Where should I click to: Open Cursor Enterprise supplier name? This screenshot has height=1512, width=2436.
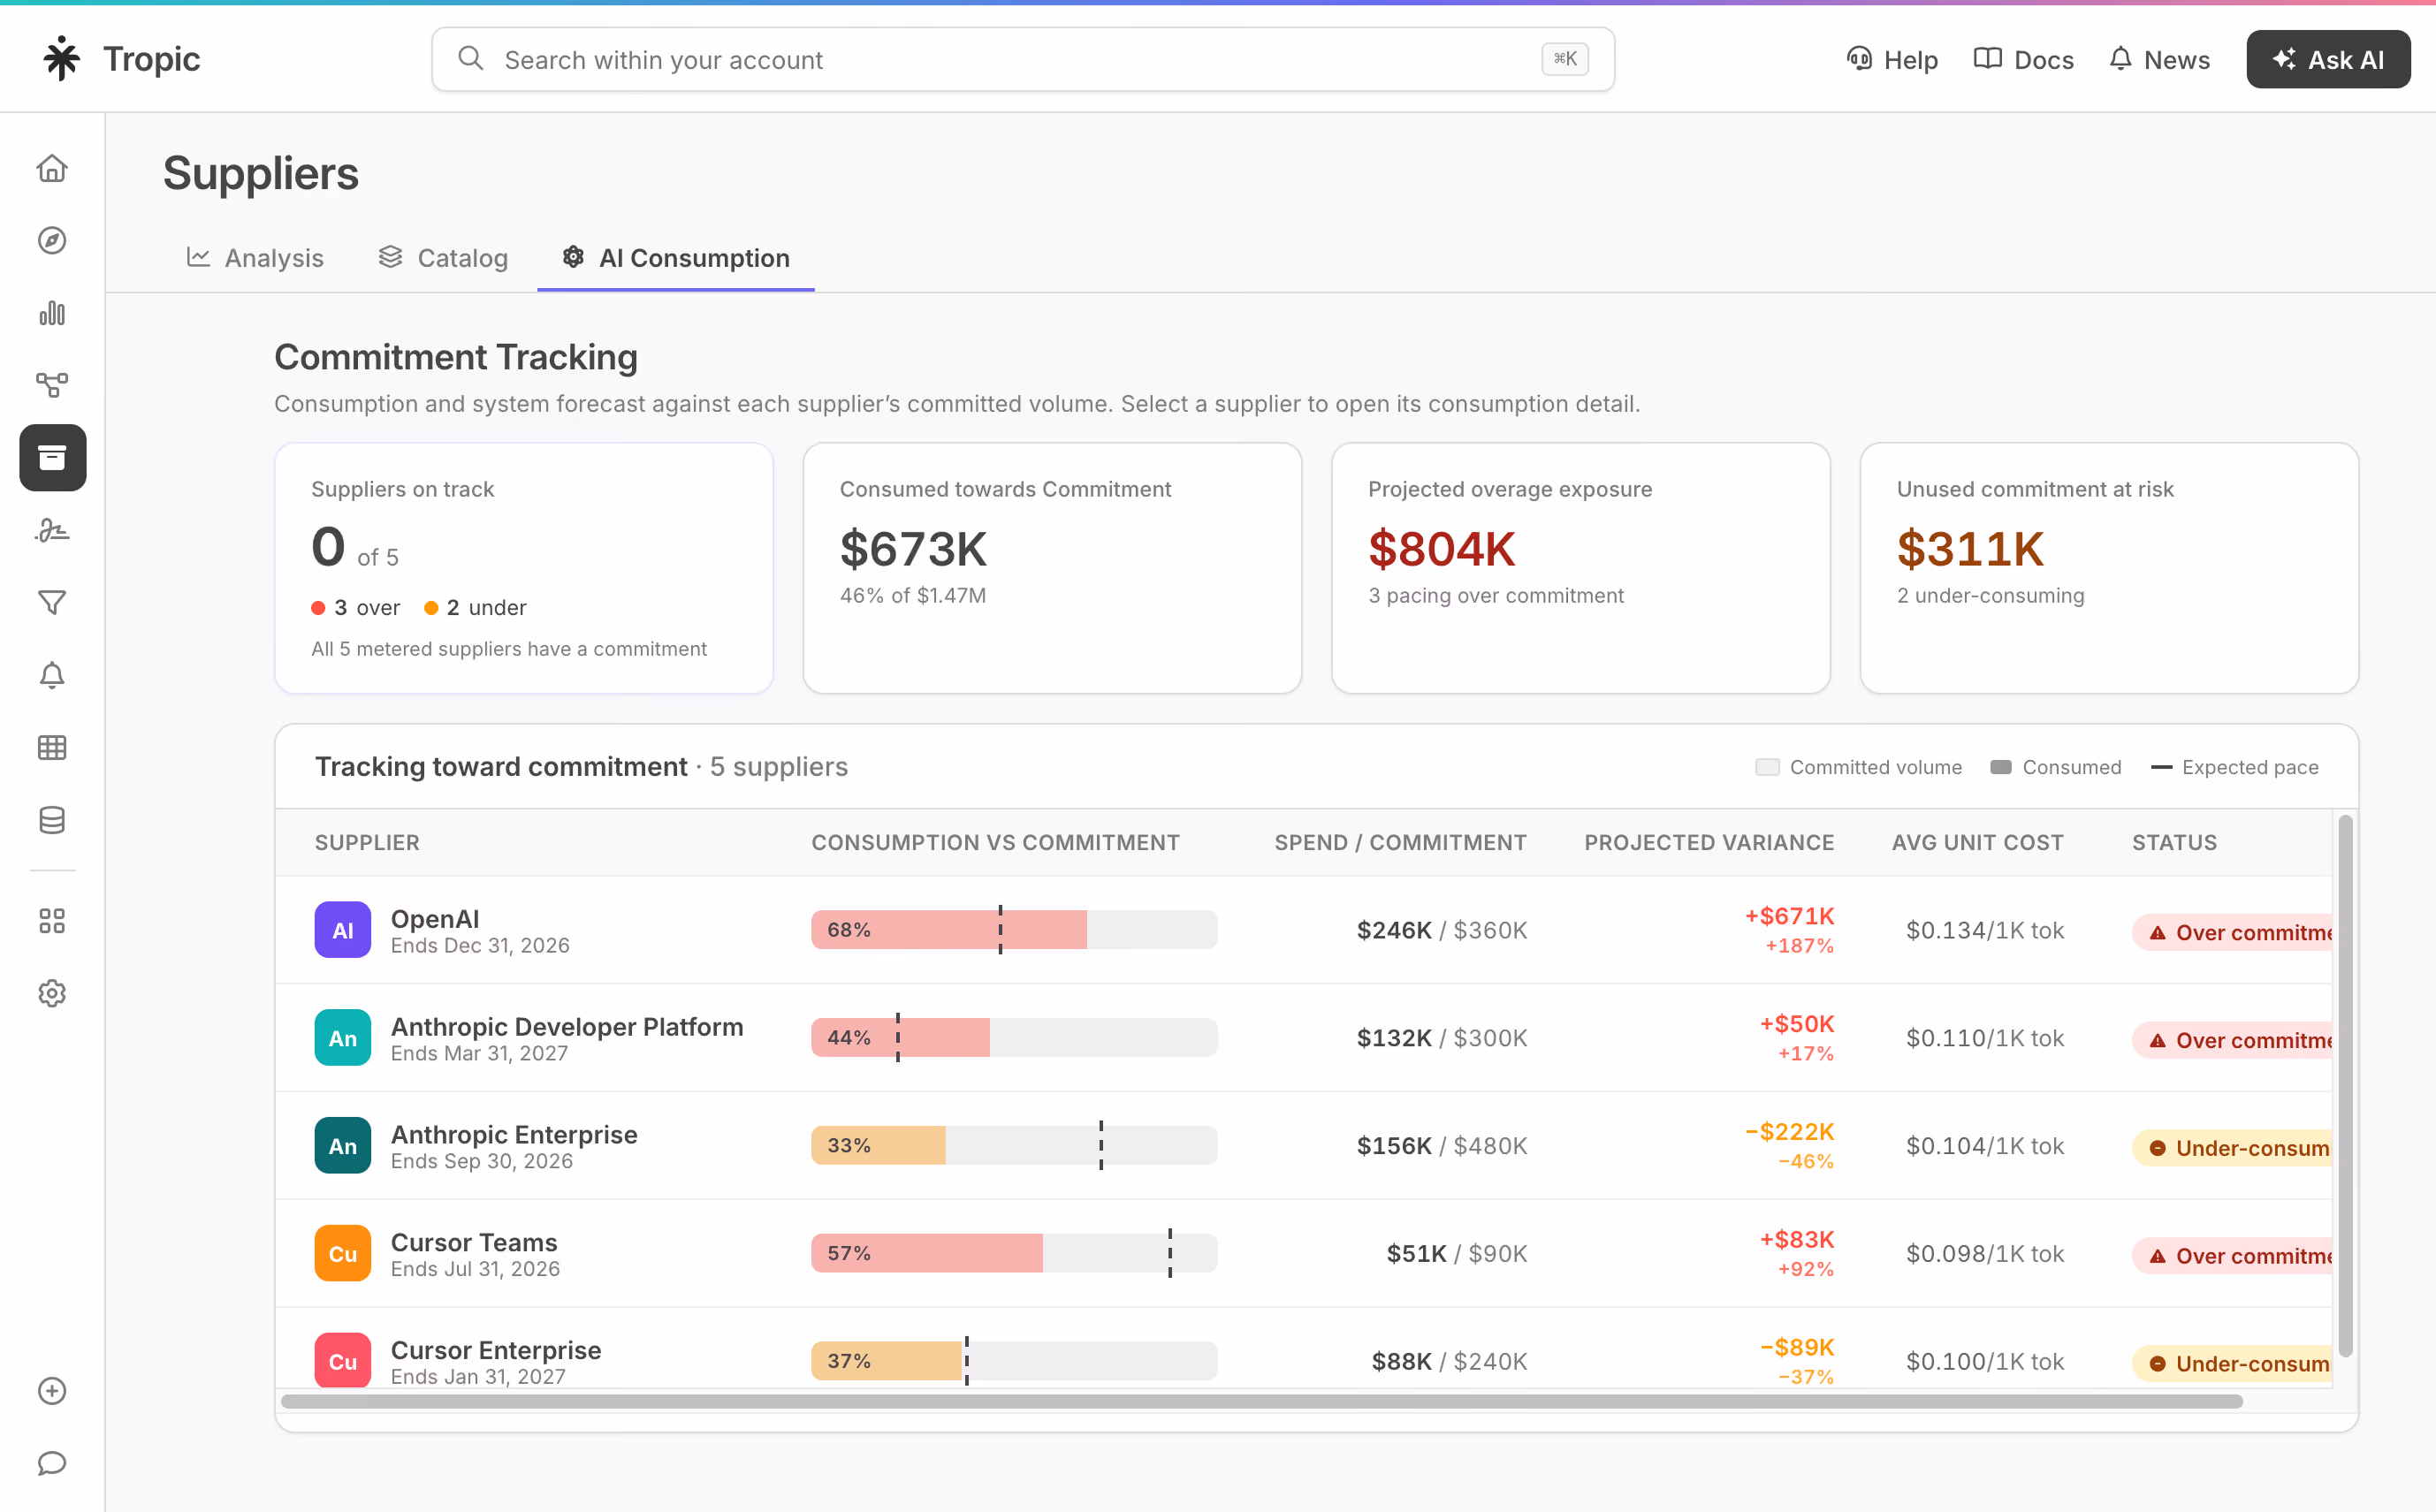[x=496, y=1350]
